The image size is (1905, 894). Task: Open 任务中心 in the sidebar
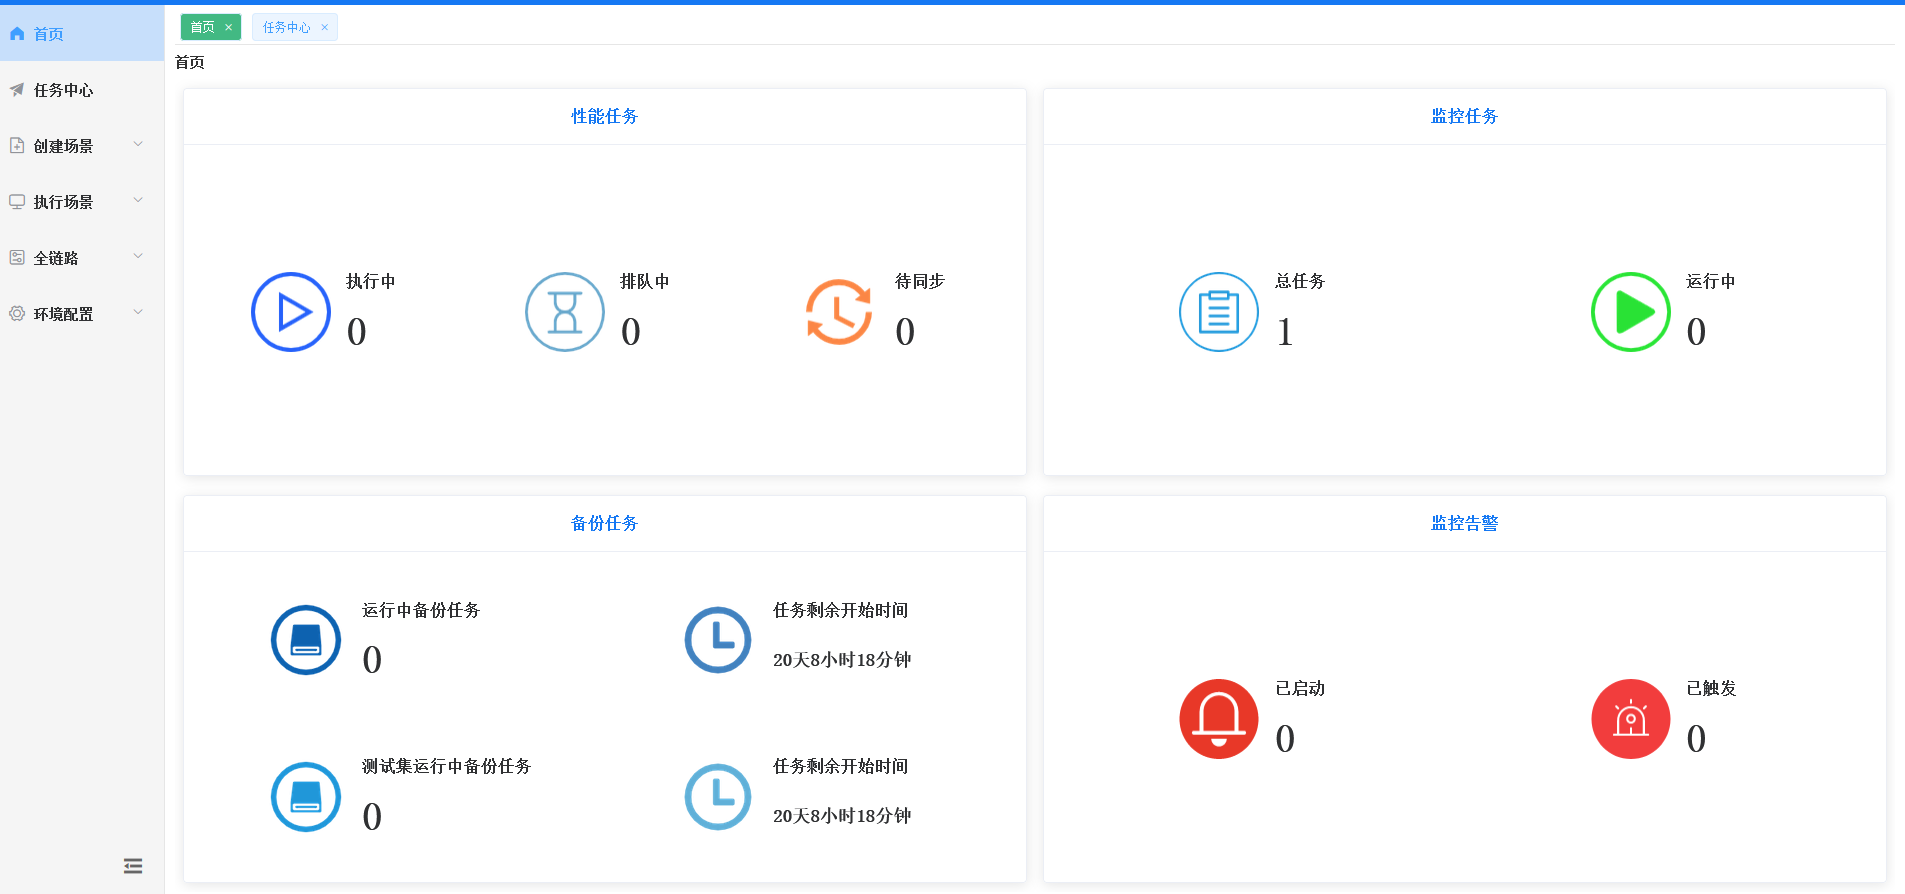pyautogui.click(x=64, y=90)
